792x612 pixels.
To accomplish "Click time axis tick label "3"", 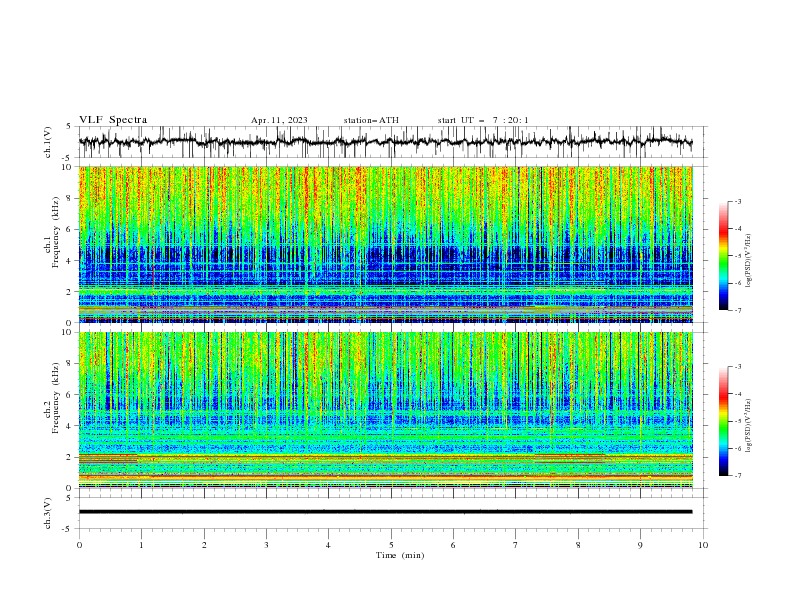I will point(266,545).
